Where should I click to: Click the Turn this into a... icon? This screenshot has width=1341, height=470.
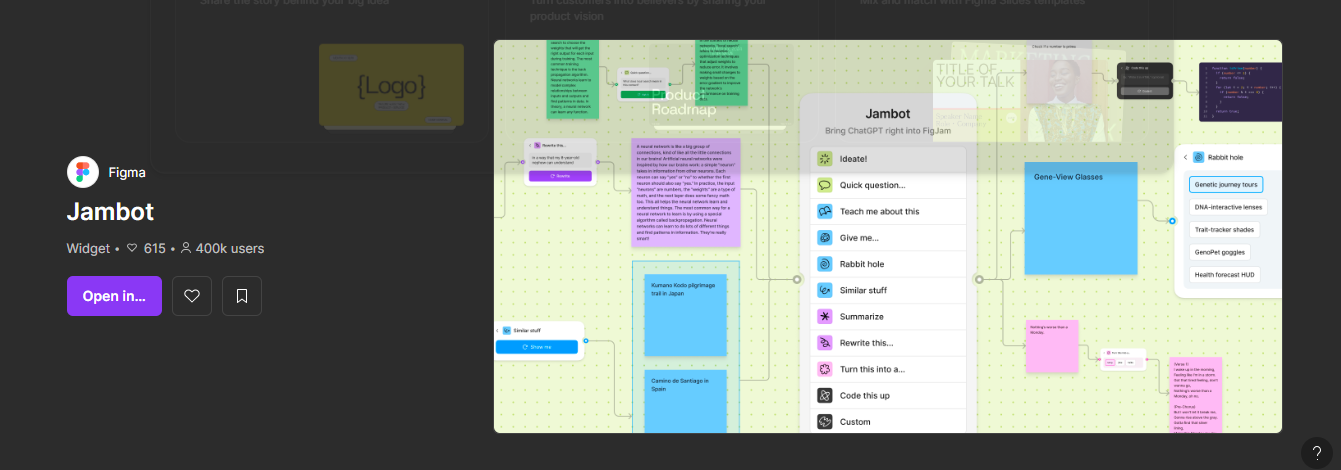pyautogui.click(x=825, y=369)
